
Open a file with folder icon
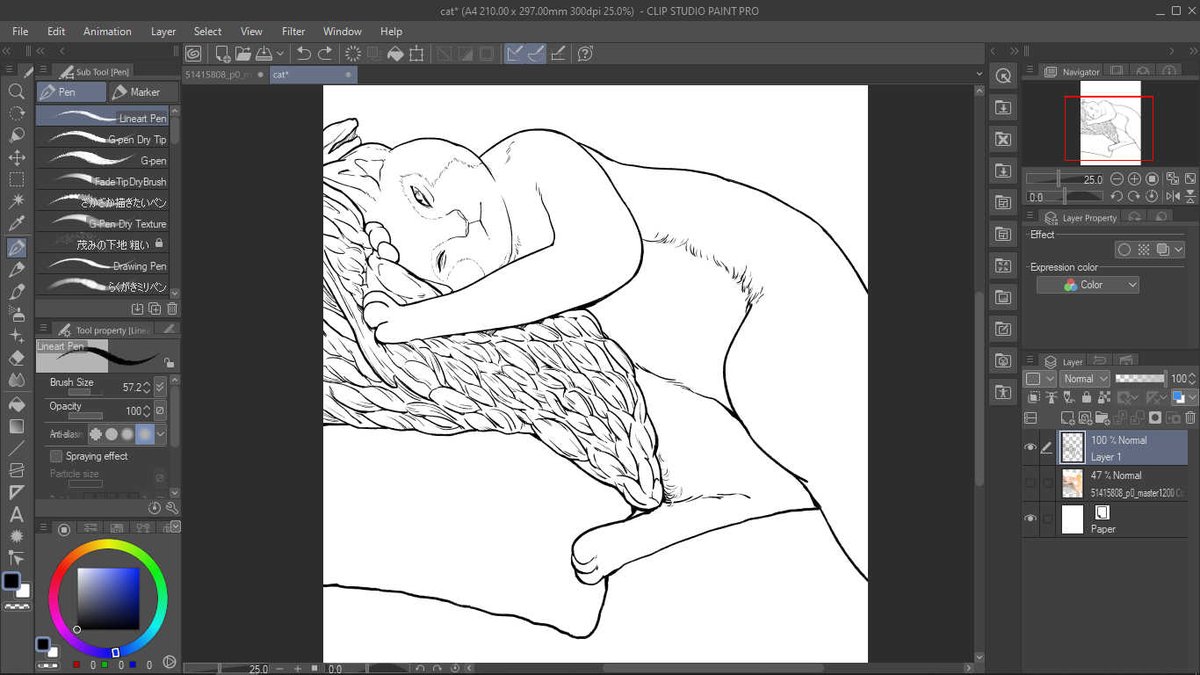coord(243,53)
